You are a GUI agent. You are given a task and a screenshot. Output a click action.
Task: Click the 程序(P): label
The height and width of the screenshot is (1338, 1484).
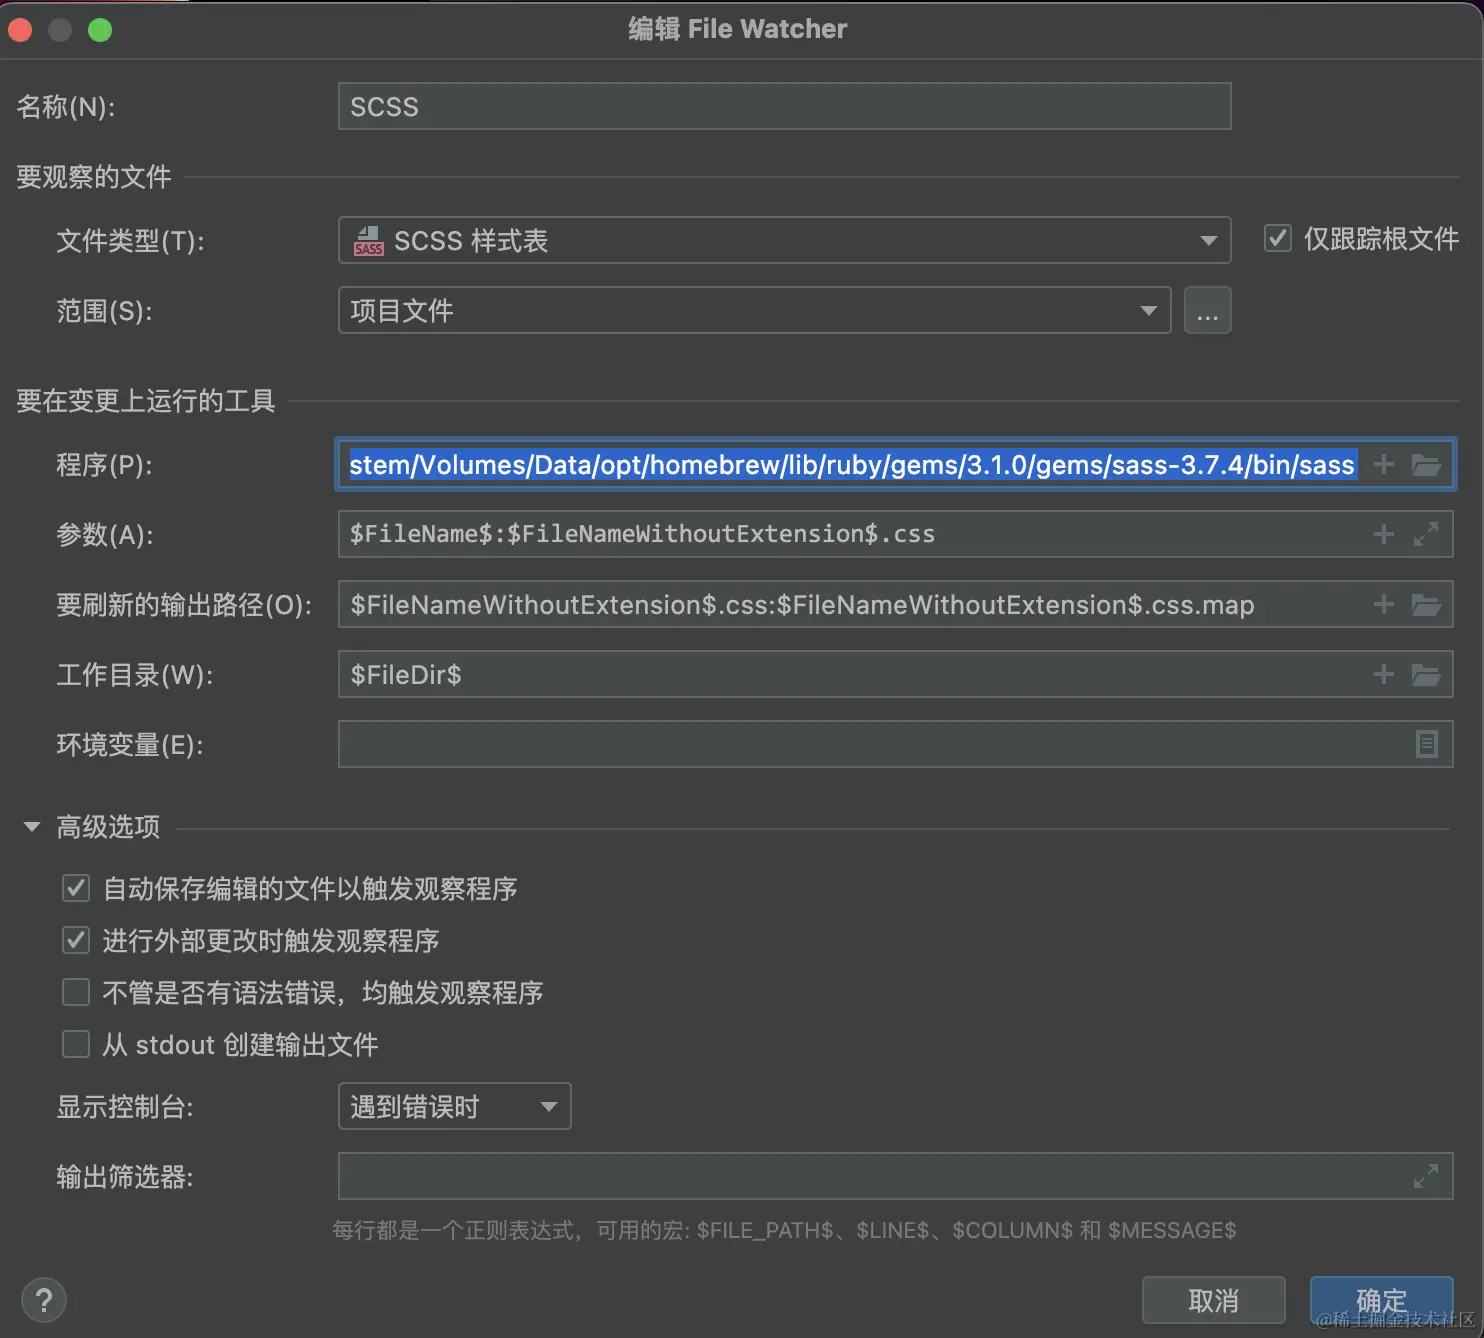(x=104, y=465)
